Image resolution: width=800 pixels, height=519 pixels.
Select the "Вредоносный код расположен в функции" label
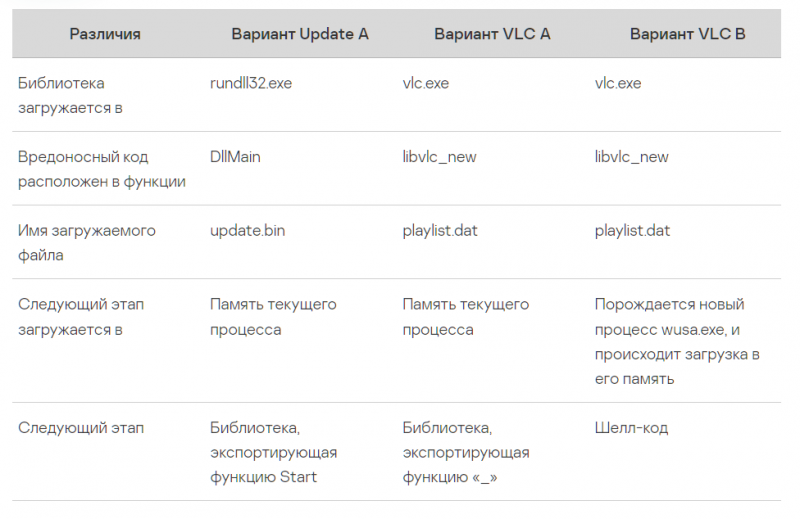coord(102,169)
